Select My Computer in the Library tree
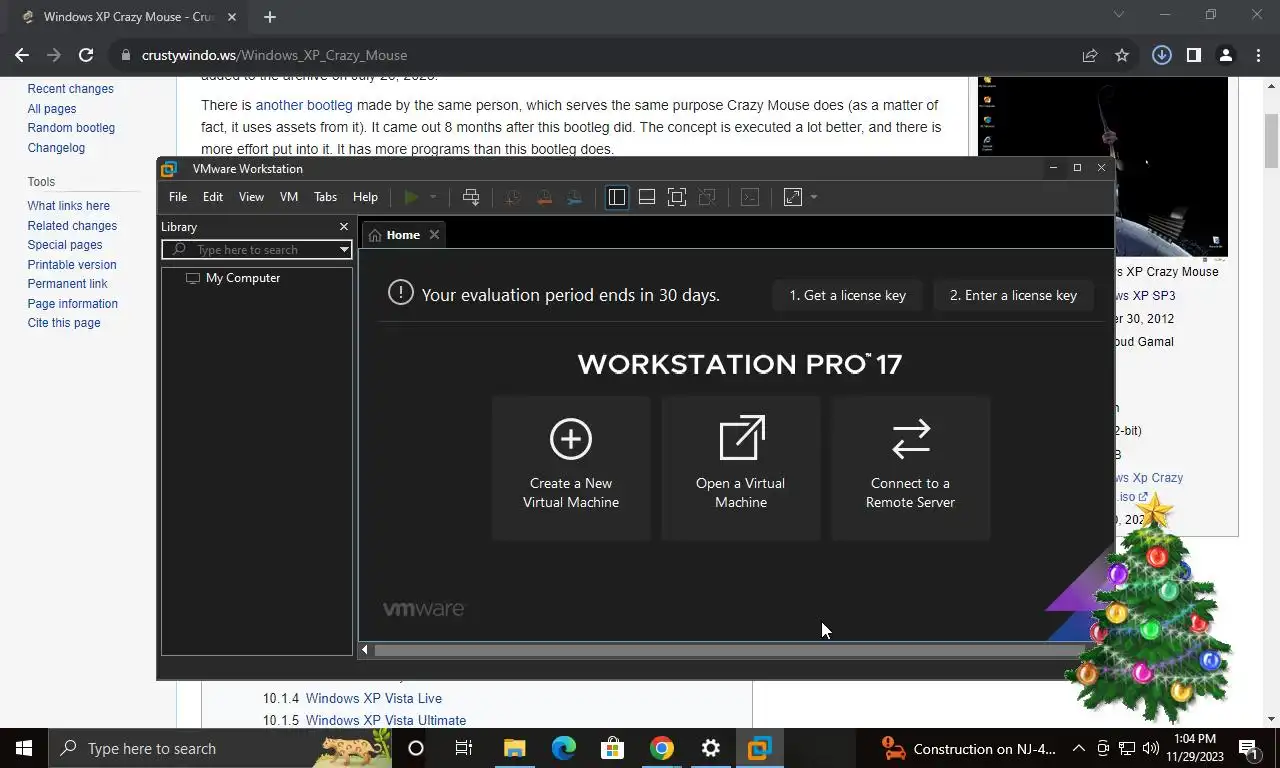Image resolution: width=1280 pixels, height=768 pixels. coord(243,278)
